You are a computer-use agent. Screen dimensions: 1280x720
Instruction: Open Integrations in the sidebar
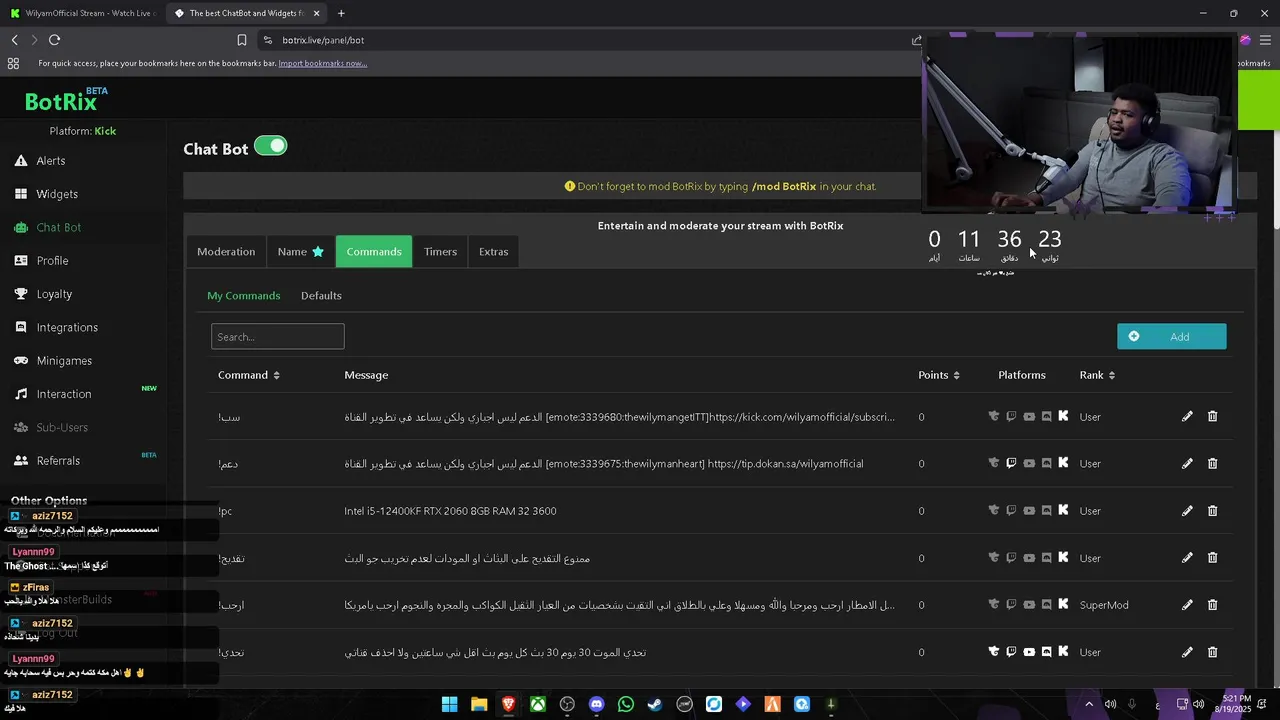(67, 328)
